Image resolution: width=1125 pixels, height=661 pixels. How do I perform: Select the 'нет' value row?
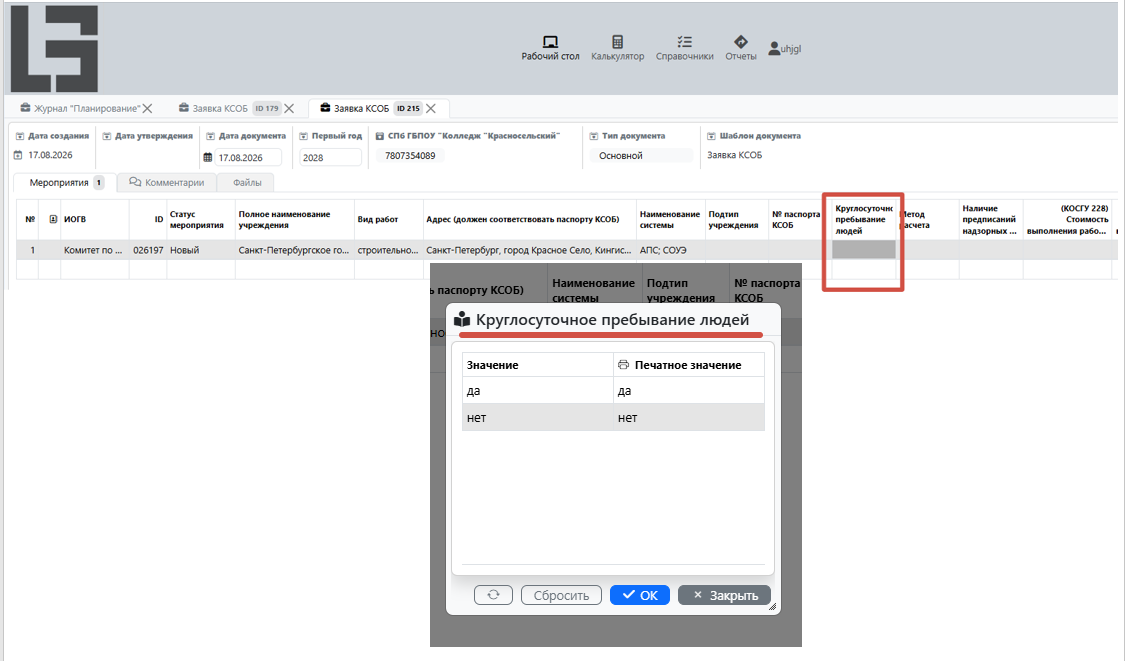(613, 418)
